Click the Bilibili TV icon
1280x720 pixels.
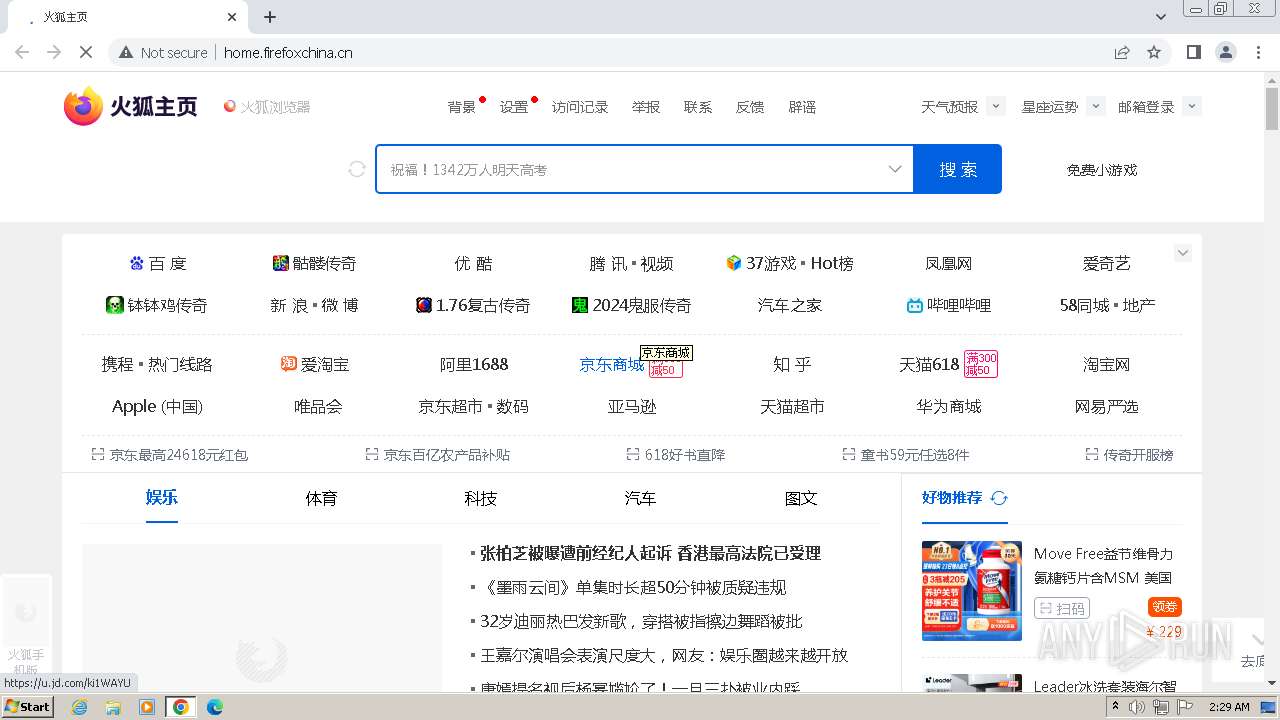coord(915,306)
